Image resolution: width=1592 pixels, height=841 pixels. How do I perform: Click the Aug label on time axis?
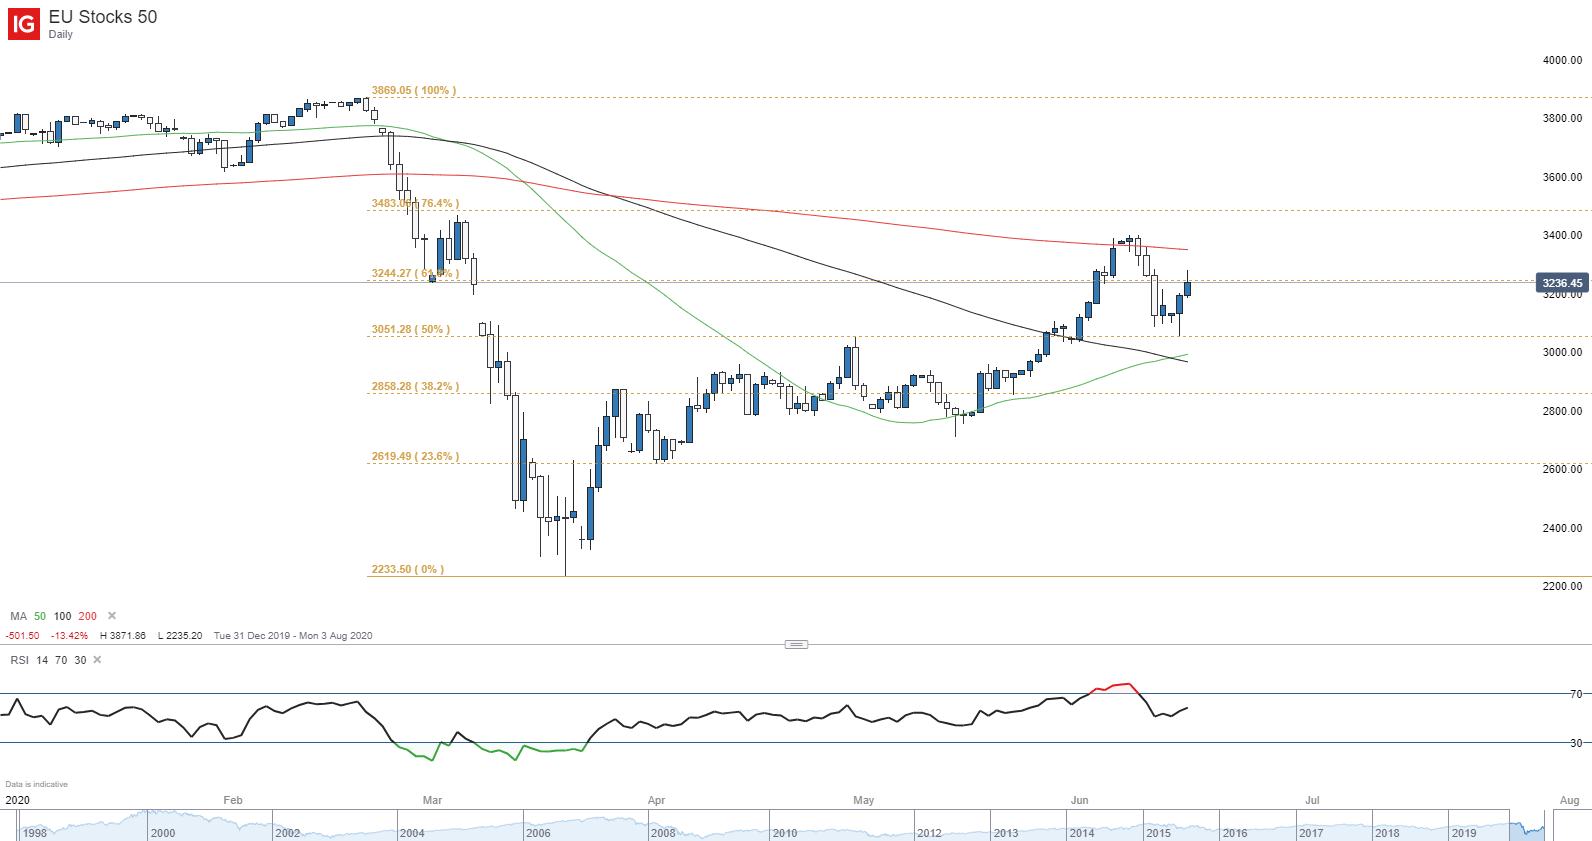coord(1570,800)
